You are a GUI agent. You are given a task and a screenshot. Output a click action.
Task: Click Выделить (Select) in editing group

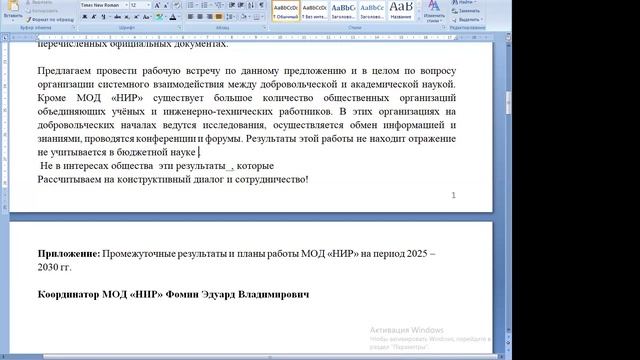(x=467, y=19)
